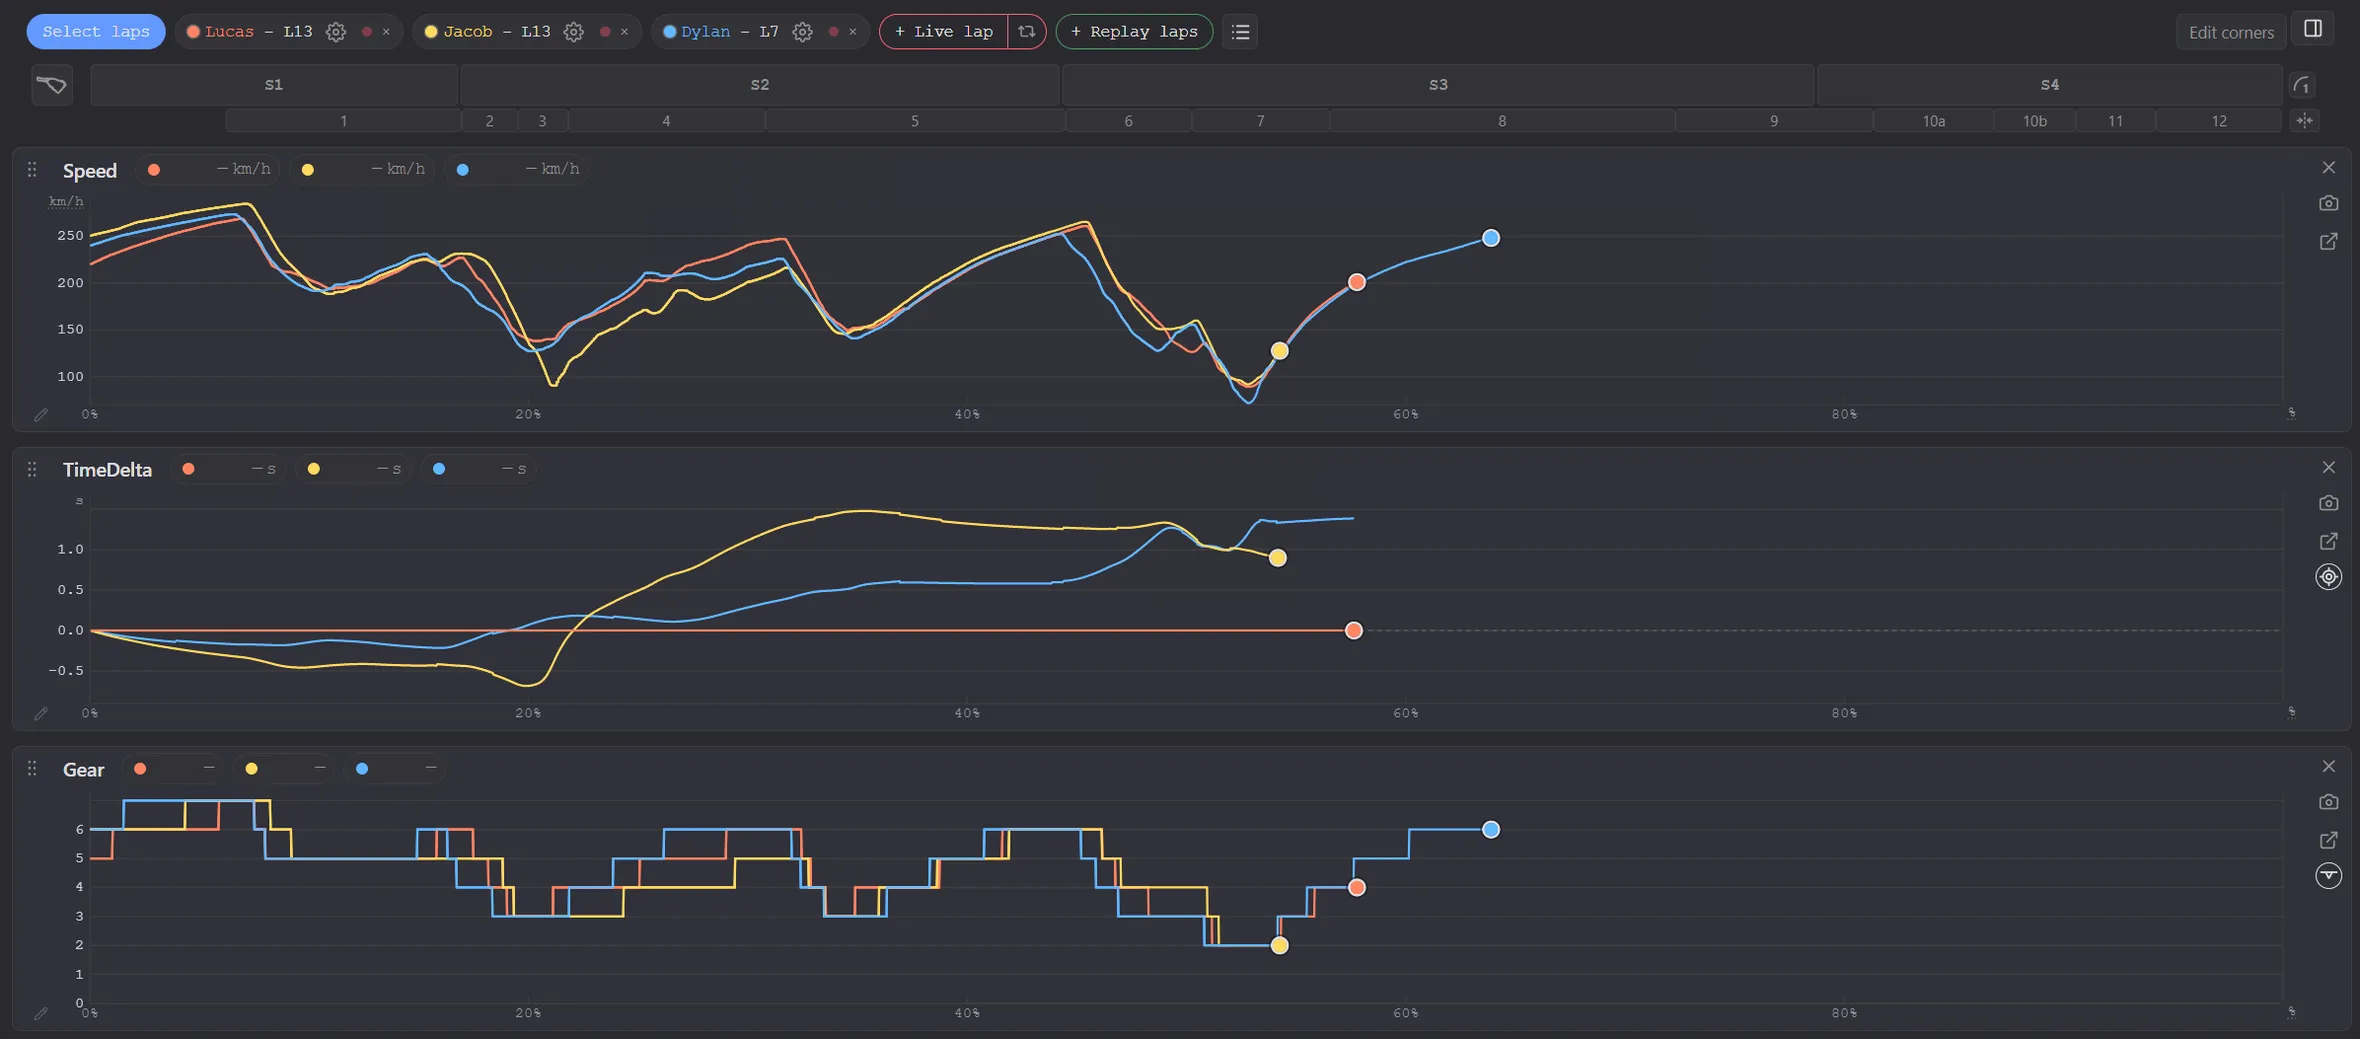Open settings gear for Jacob L13 lap

573,32
